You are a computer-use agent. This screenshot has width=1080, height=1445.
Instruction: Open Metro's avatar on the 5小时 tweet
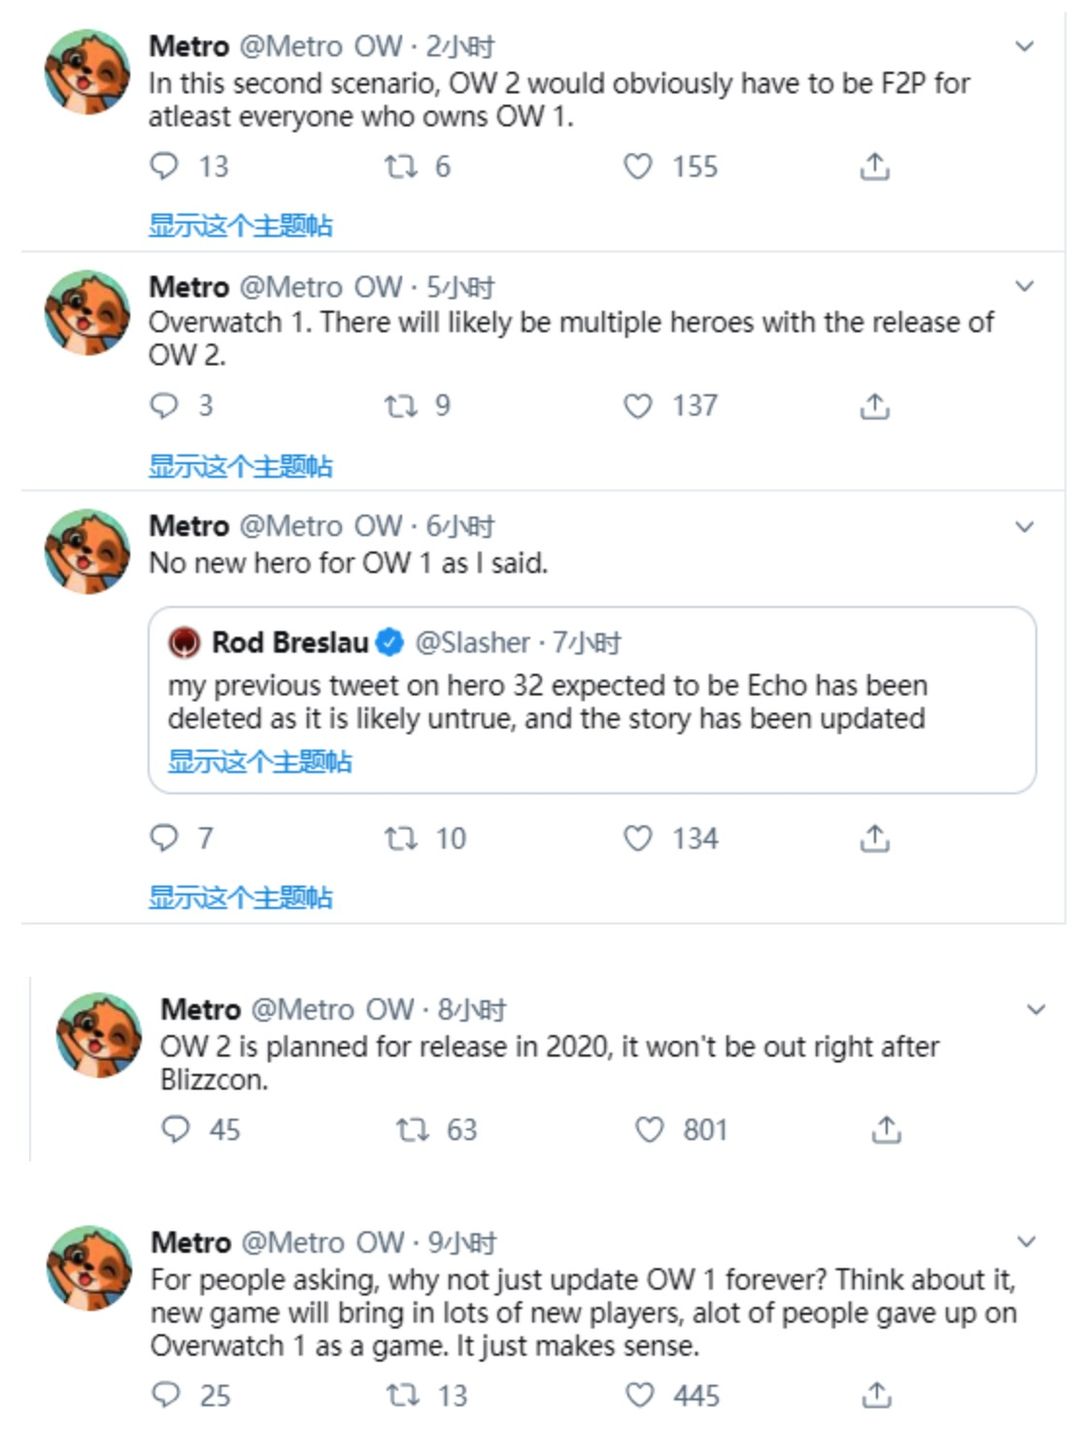point(88,312)
